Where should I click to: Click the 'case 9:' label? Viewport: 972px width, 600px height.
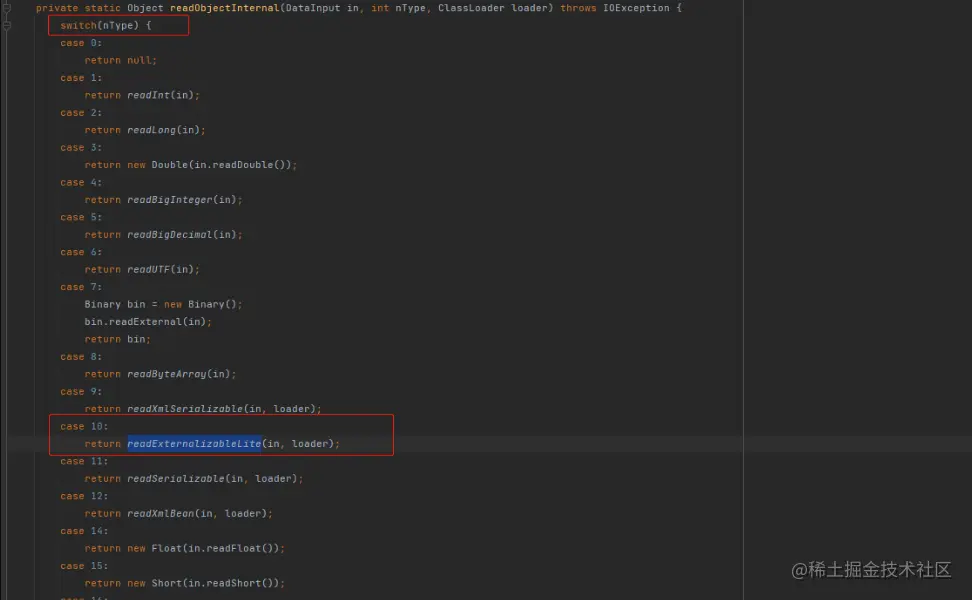[x=81, y=392]
